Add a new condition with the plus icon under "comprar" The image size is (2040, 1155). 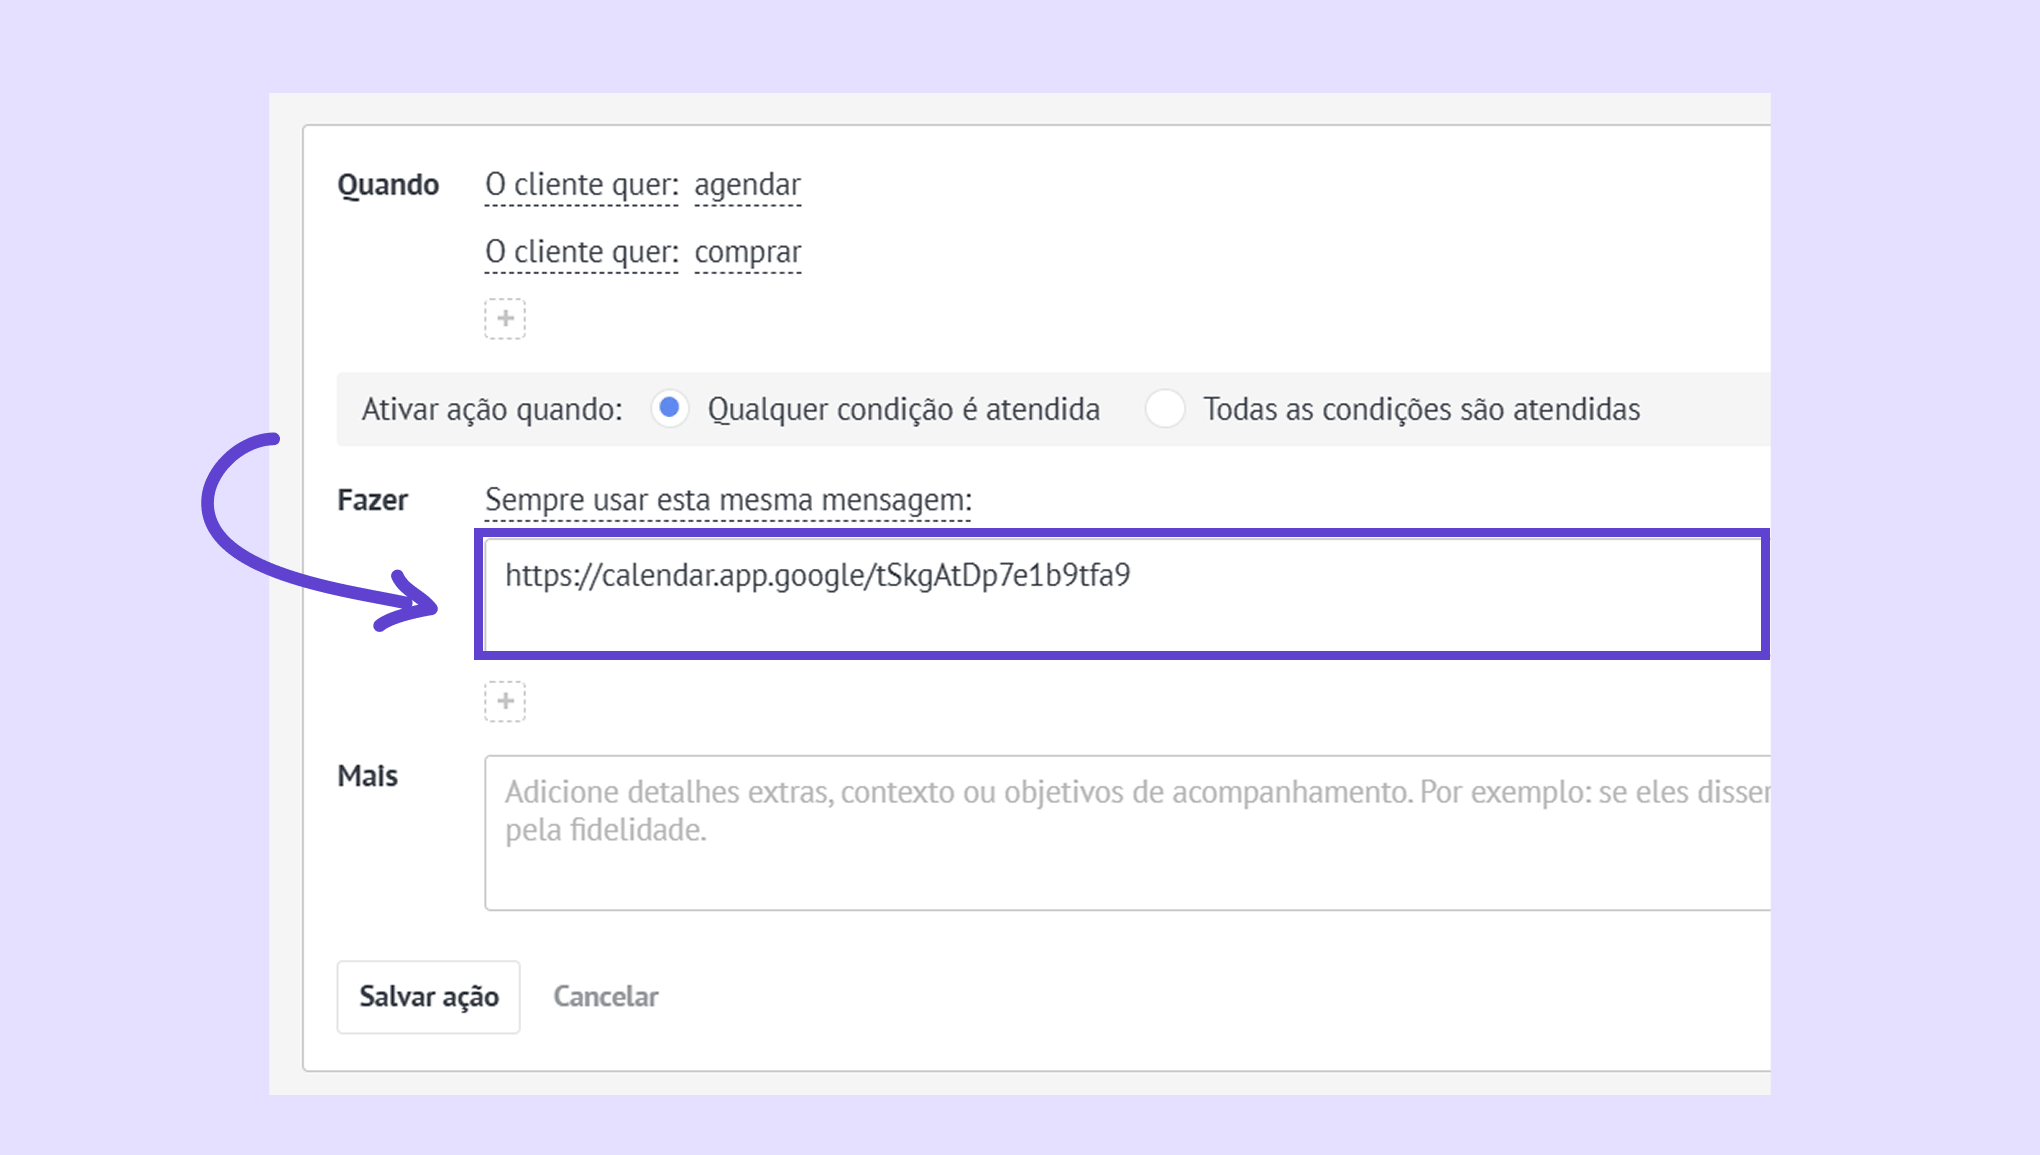click(505, 319)
